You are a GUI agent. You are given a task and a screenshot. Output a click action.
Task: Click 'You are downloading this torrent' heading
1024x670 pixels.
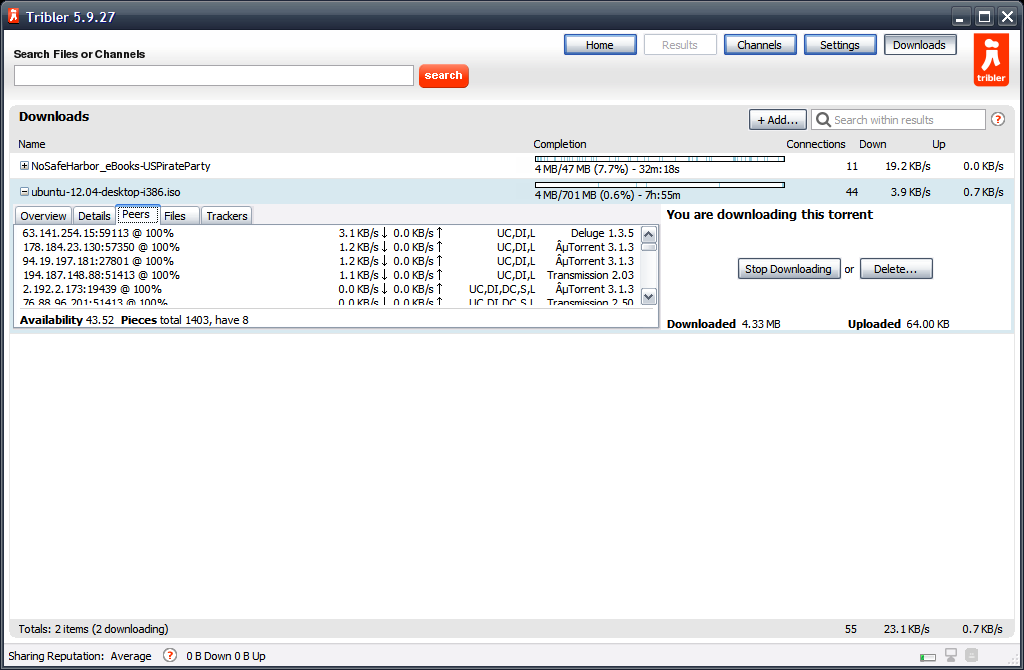point(769,214)
